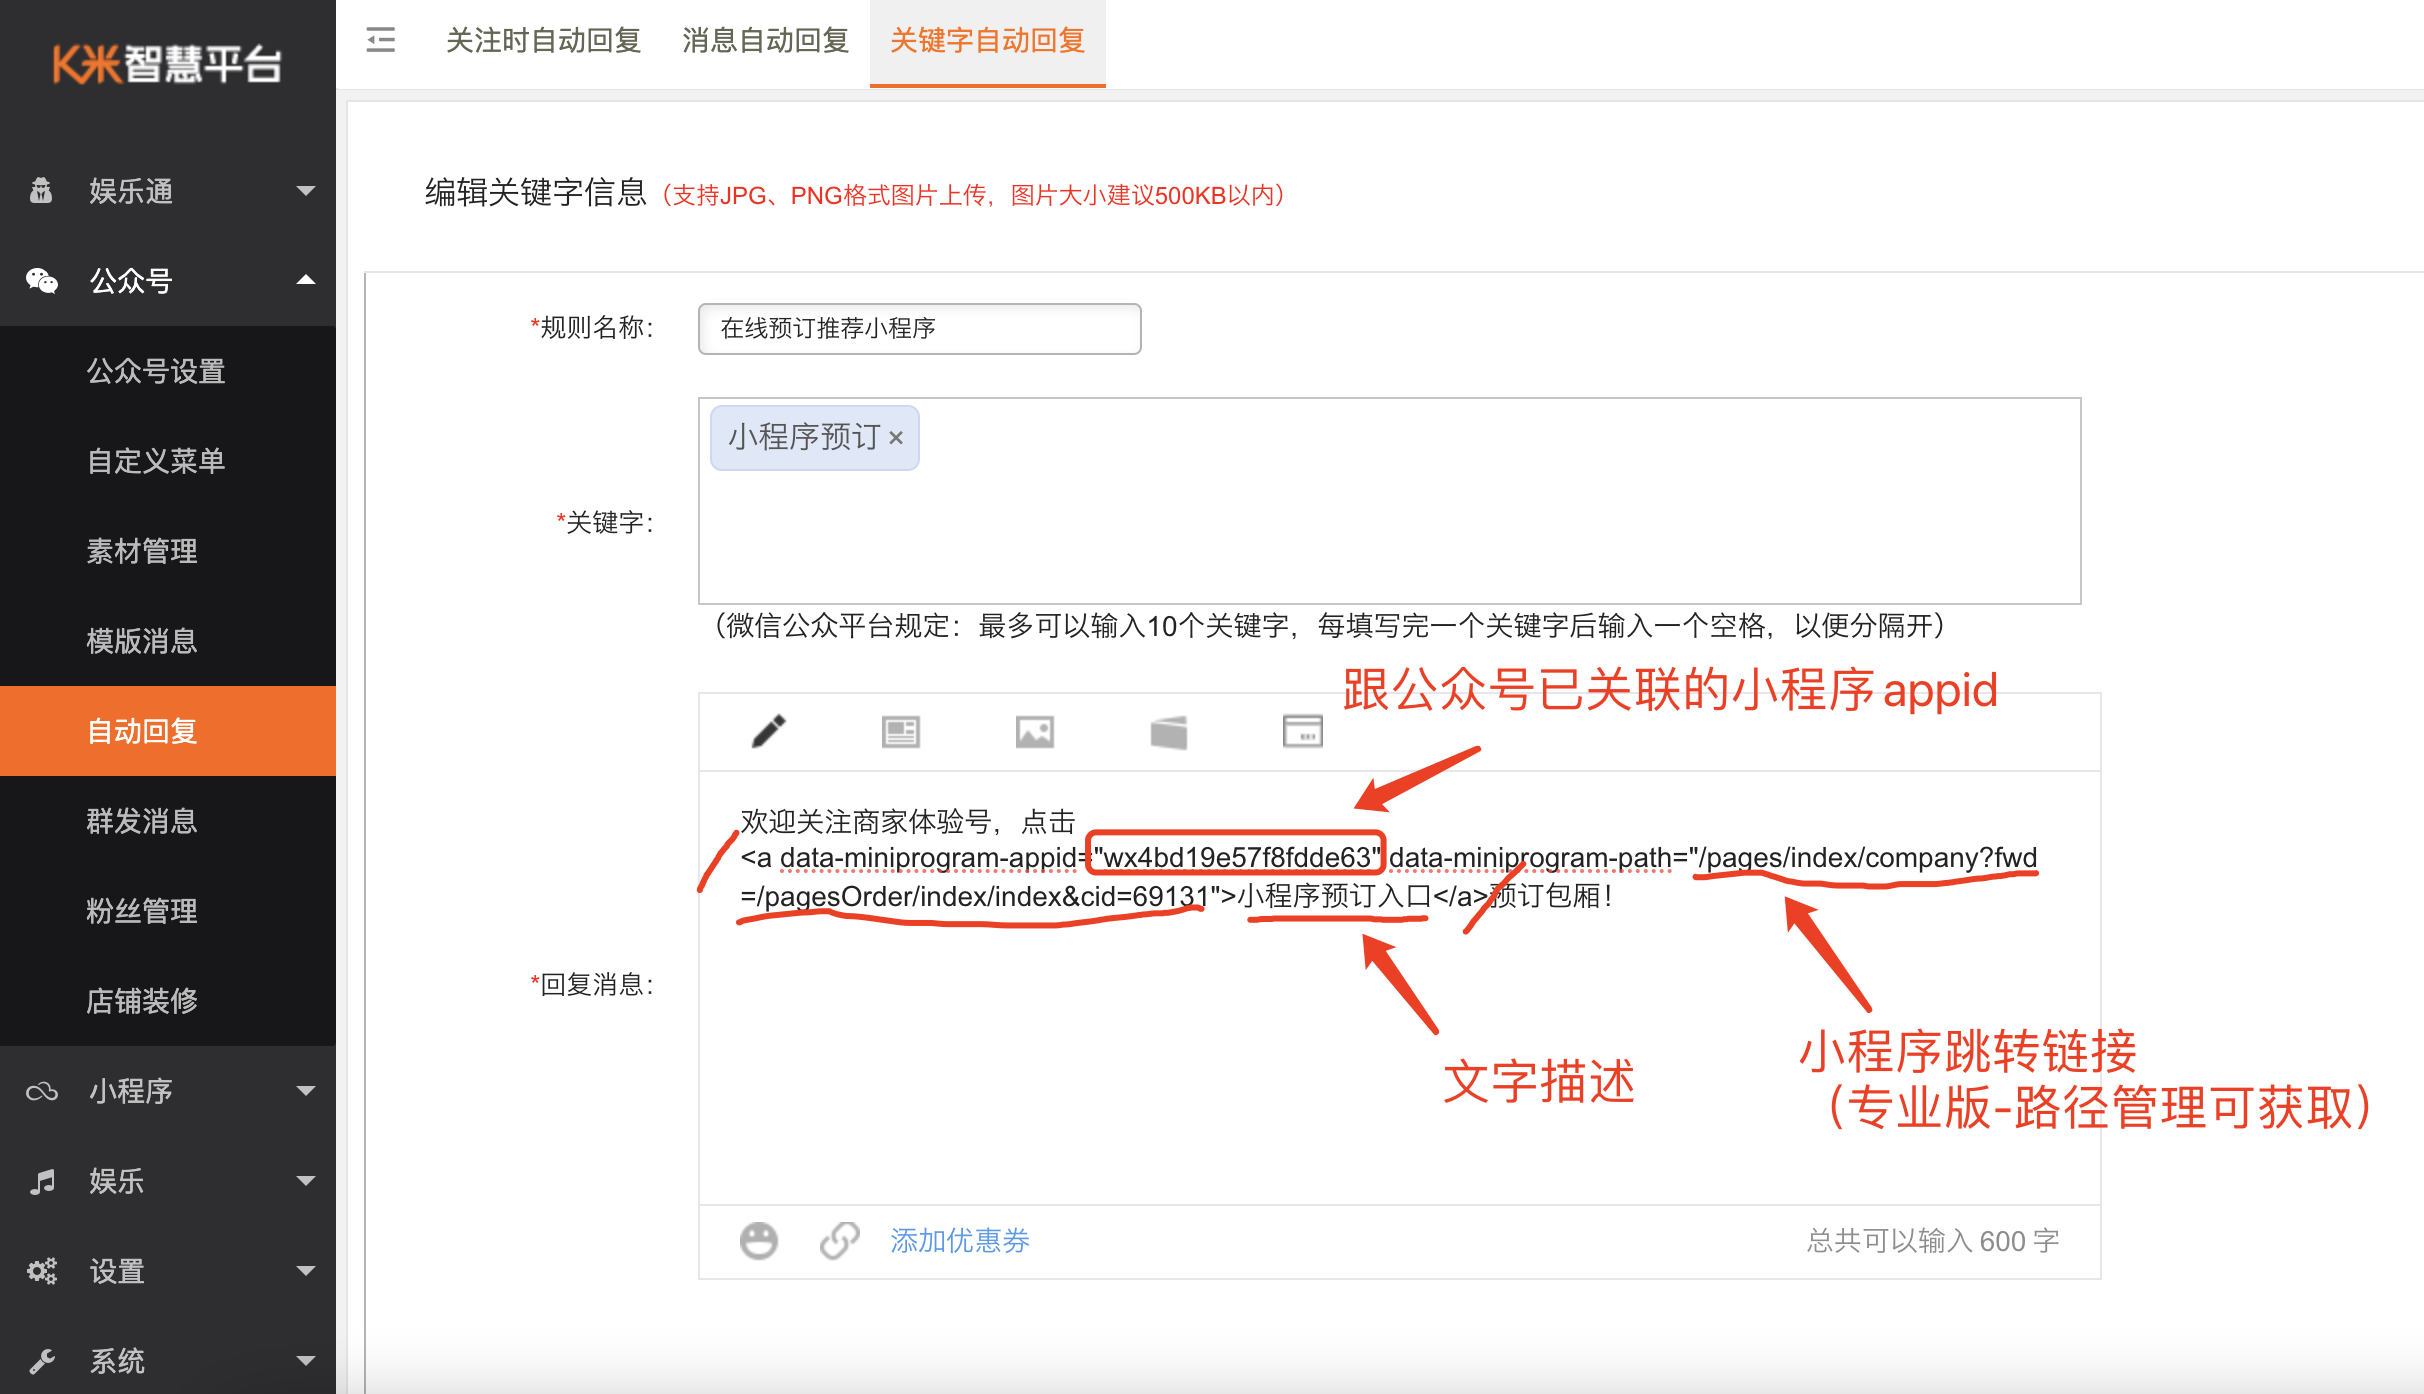Expand the 设置 menu arrow
The image size is (2424, 1394).
306,1271
